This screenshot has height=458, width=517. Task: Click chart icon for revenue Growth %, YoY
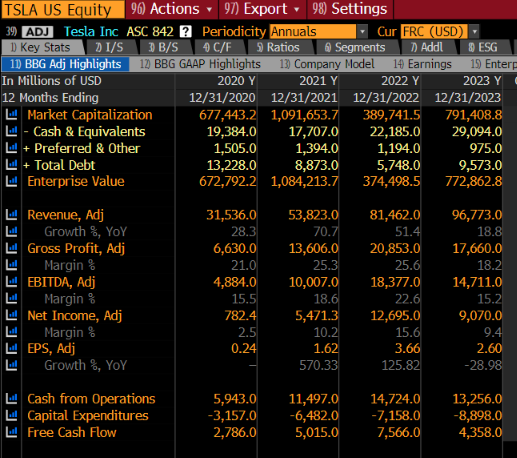point(11,231)
